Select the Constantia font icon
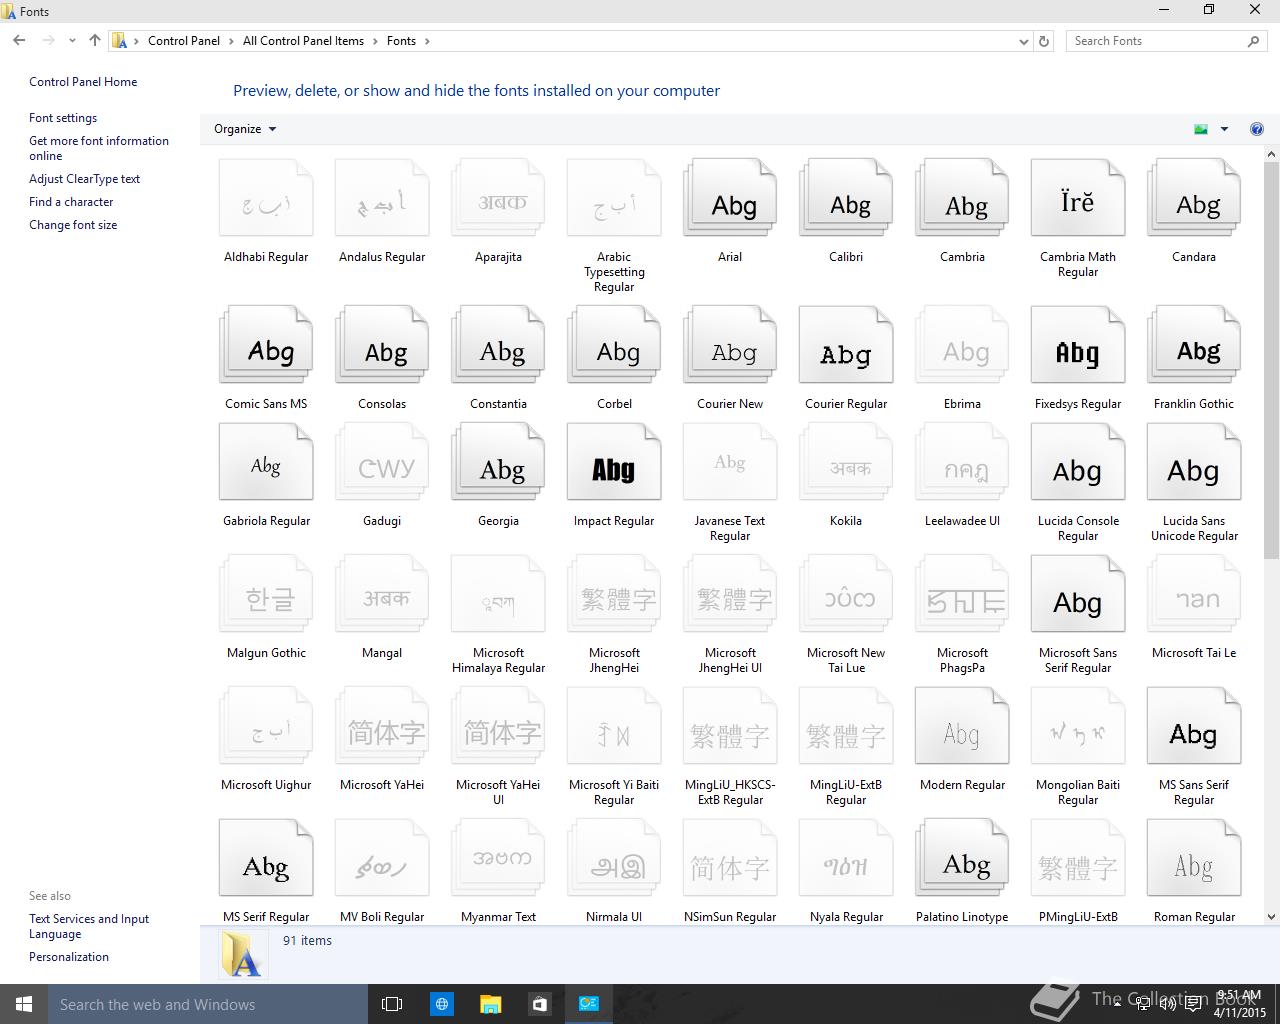The image size is (1280, 1024). click(x=498, y=345)
